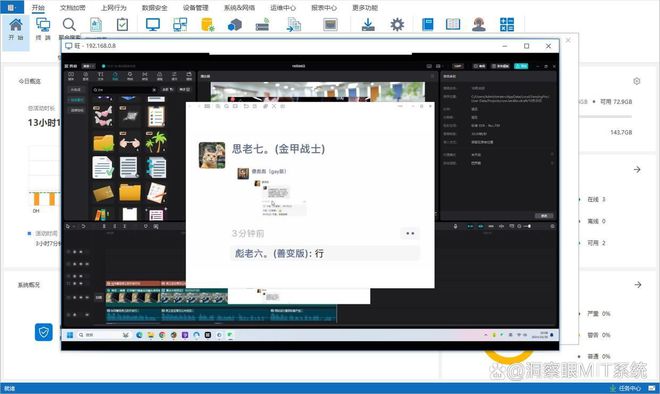Screen dimensions: 660x394
Task: Click the timeline zoom slider handle
Action: click(x=529, y=226)
